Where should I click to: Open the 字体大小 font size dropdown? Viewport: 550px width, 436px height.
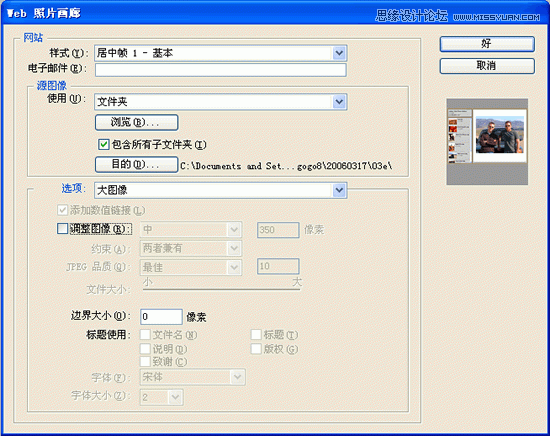(161, 397)
